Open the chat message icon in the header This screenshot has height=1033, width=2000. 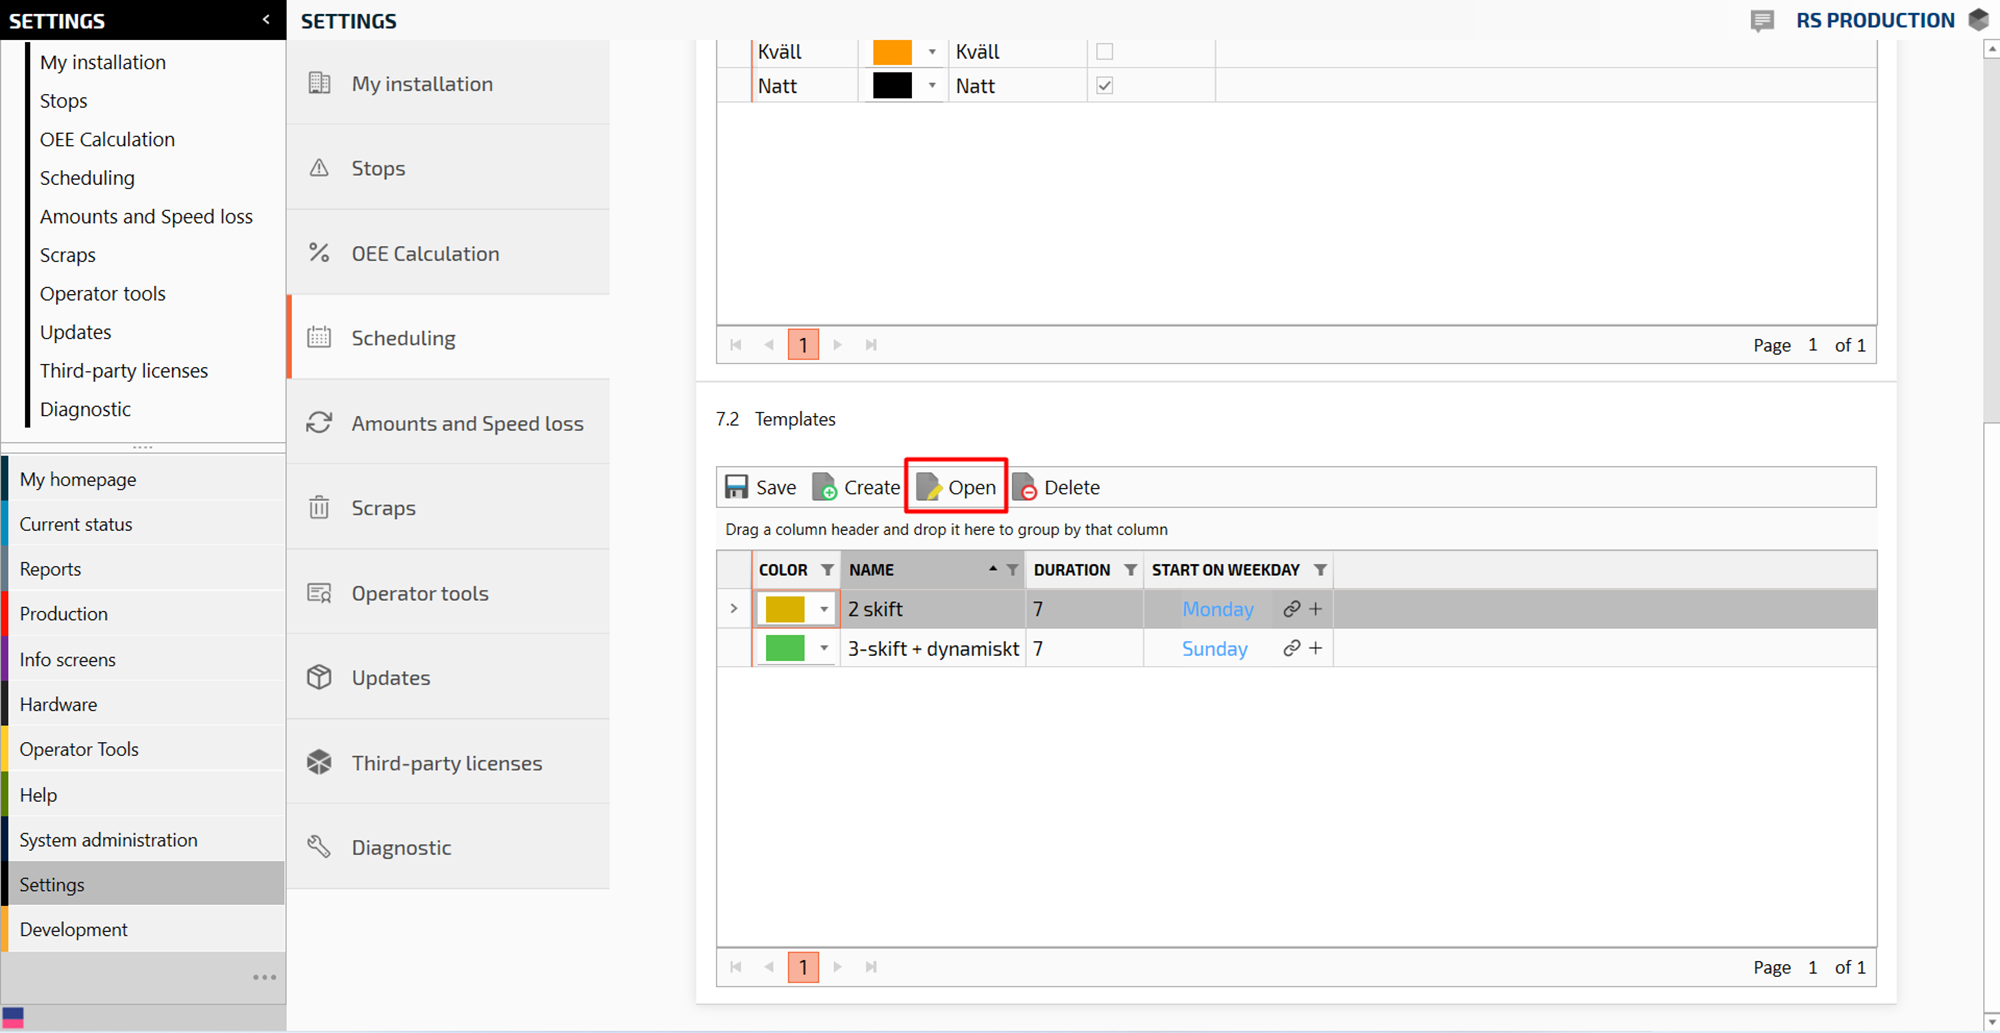click(1762, 21)
